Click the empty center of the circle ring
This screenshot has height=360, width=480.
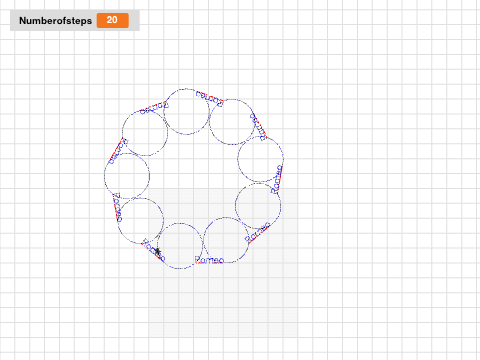pos(193,177)
